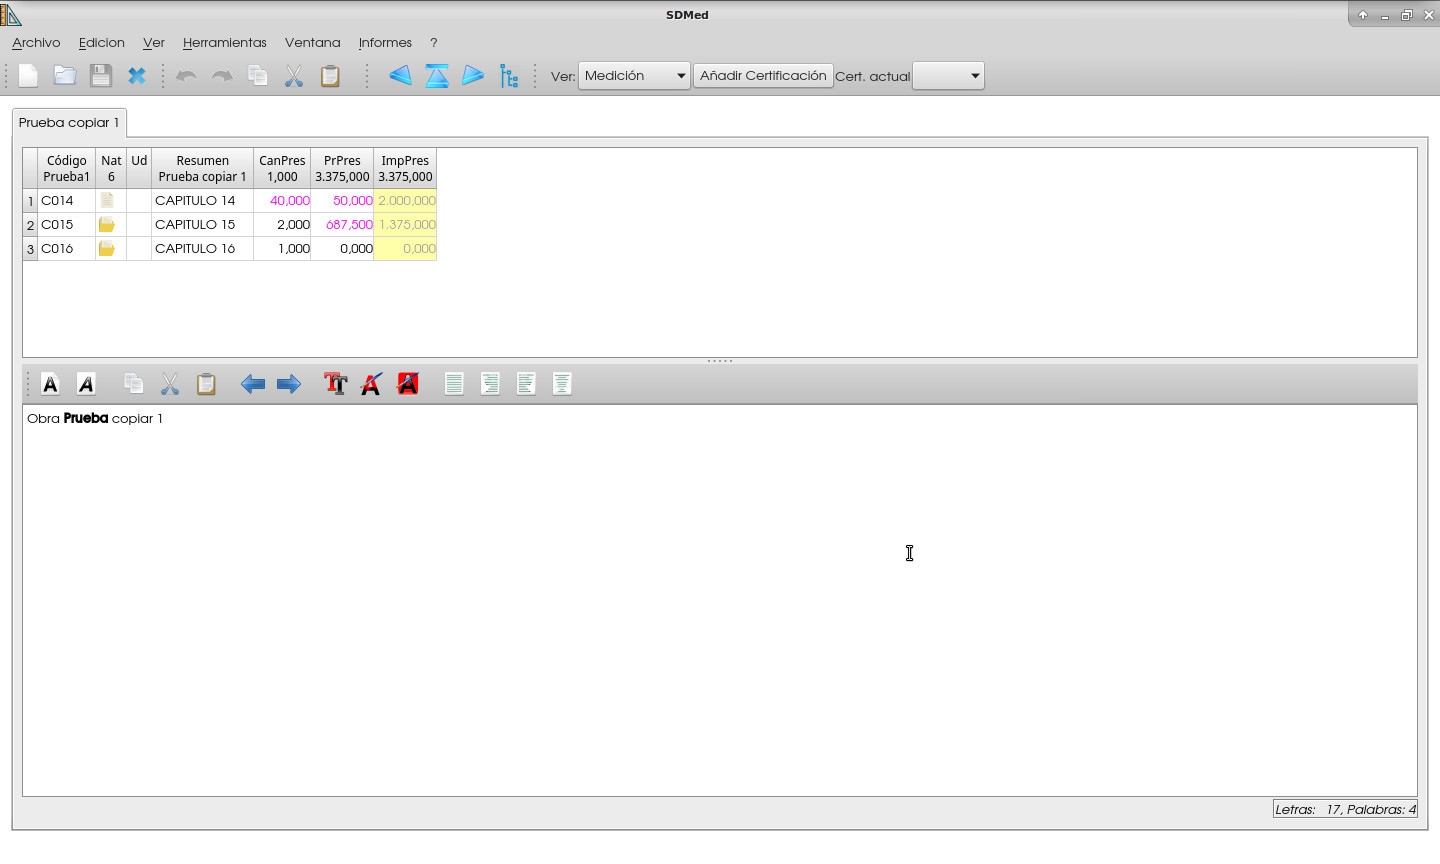Open the font selection TT icon
This screenshot has height=864, width=1440.
pyautogui.click(x=336, y=384)
